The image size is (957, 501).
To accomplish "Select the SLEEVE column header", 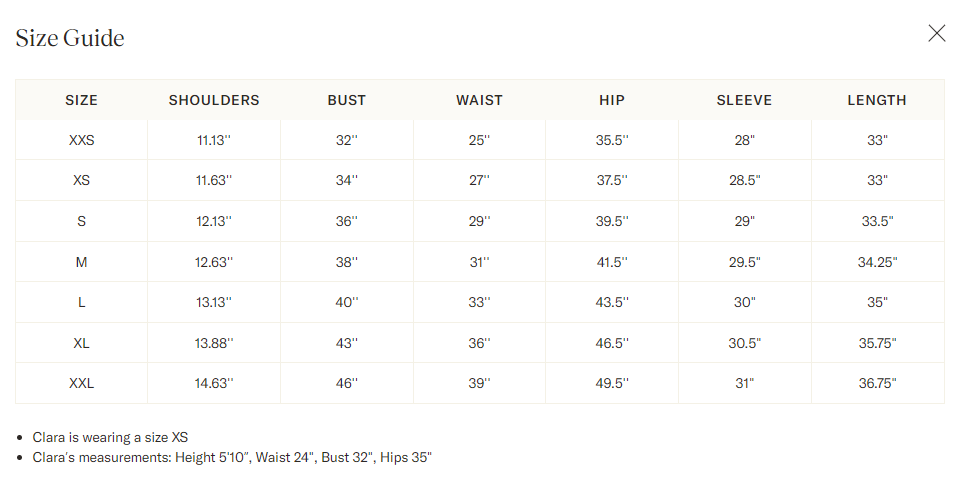I will 744,100.
